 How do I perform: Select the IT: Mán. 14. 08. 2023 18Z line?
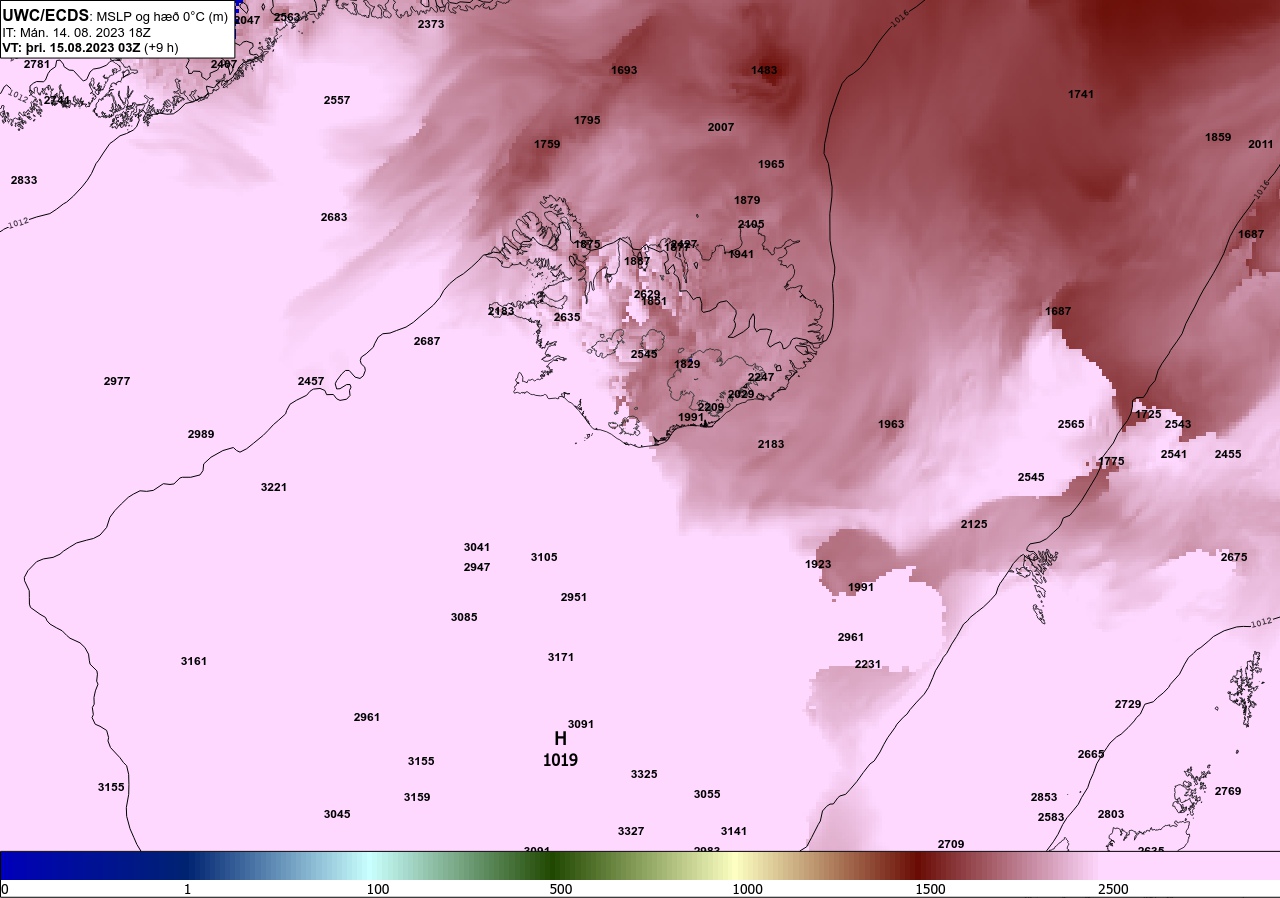click(x=77, y=32)
